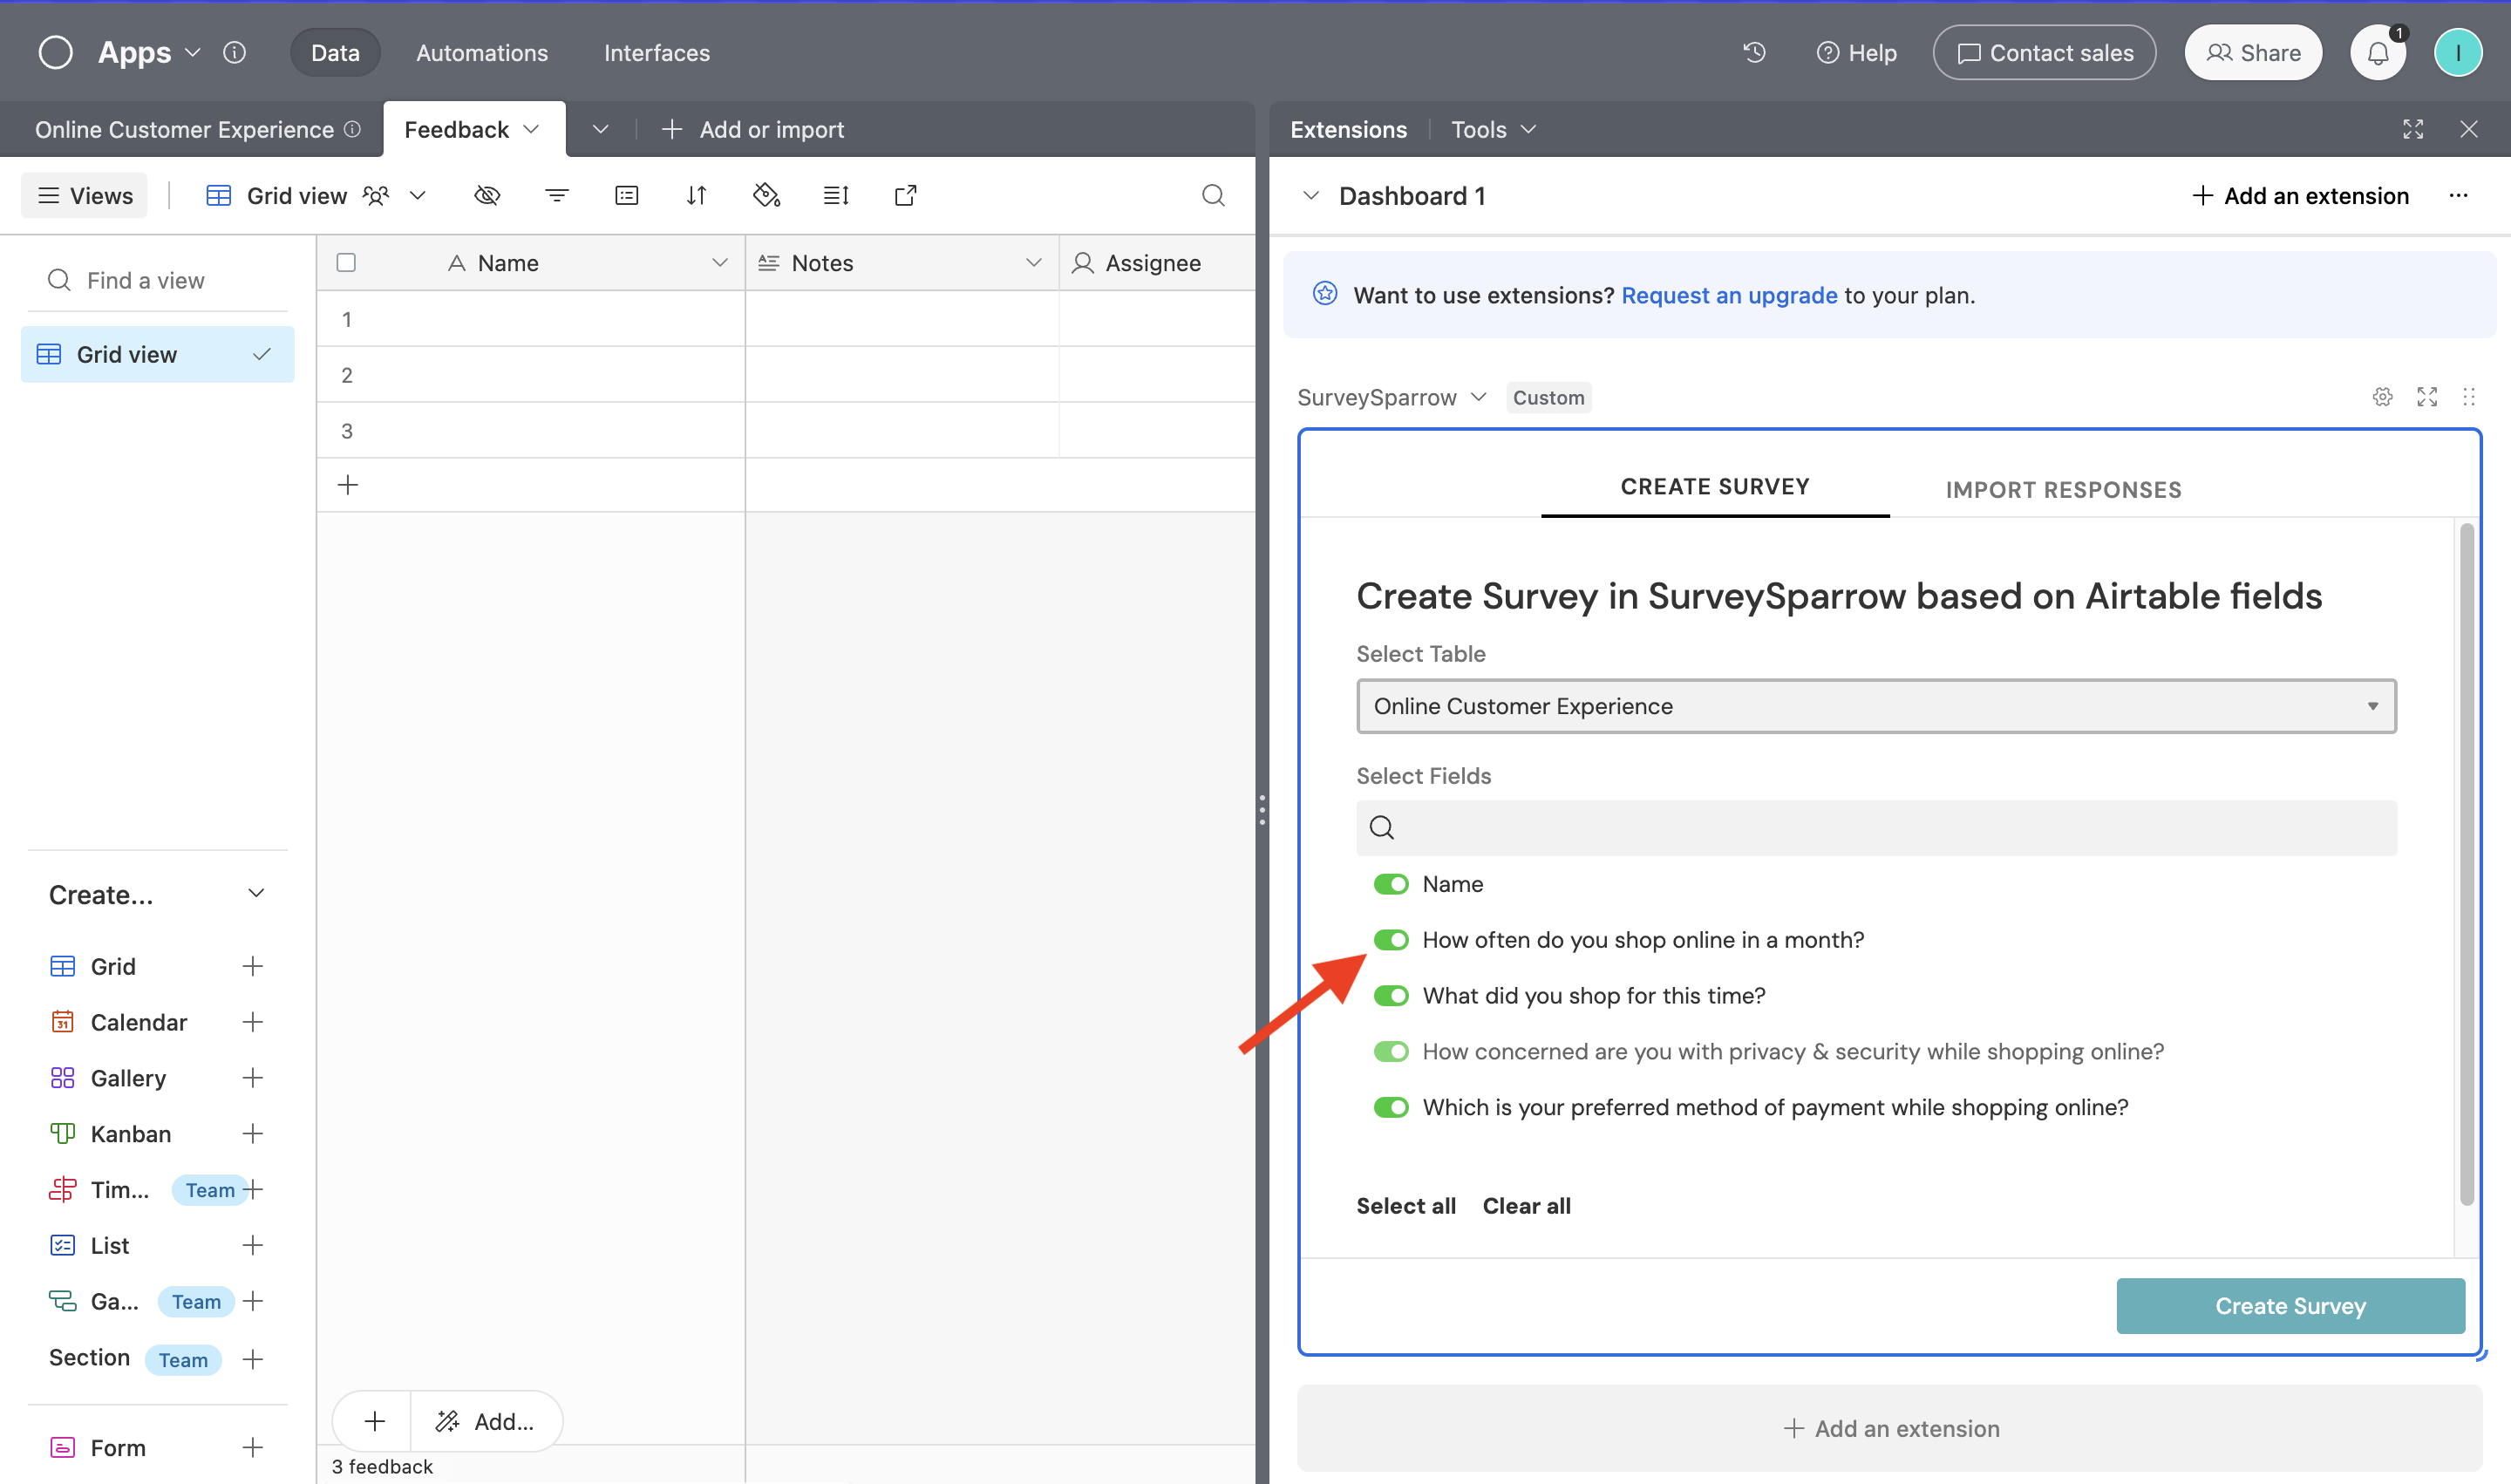The height and width of the screenshot is (1484, 2511).
Task: Click the Select Fields search box
Action: click(1876, 827)
